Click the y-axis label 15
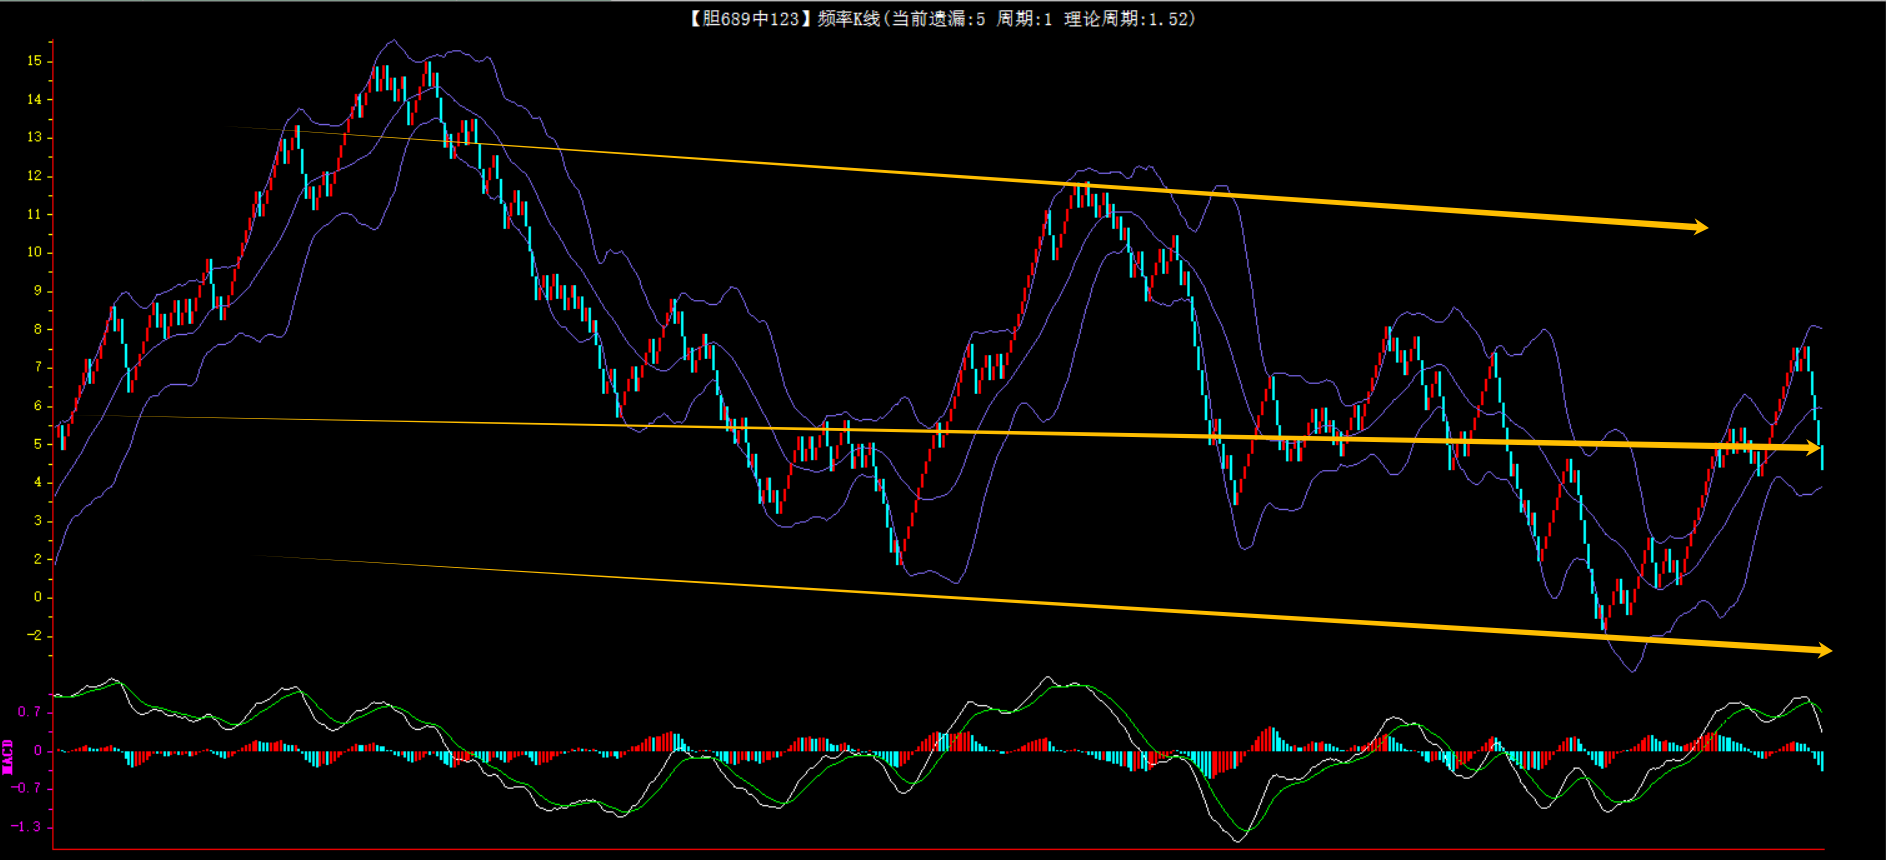The height and width of the screenshot is (860, 1886). [x=35, y=61]
